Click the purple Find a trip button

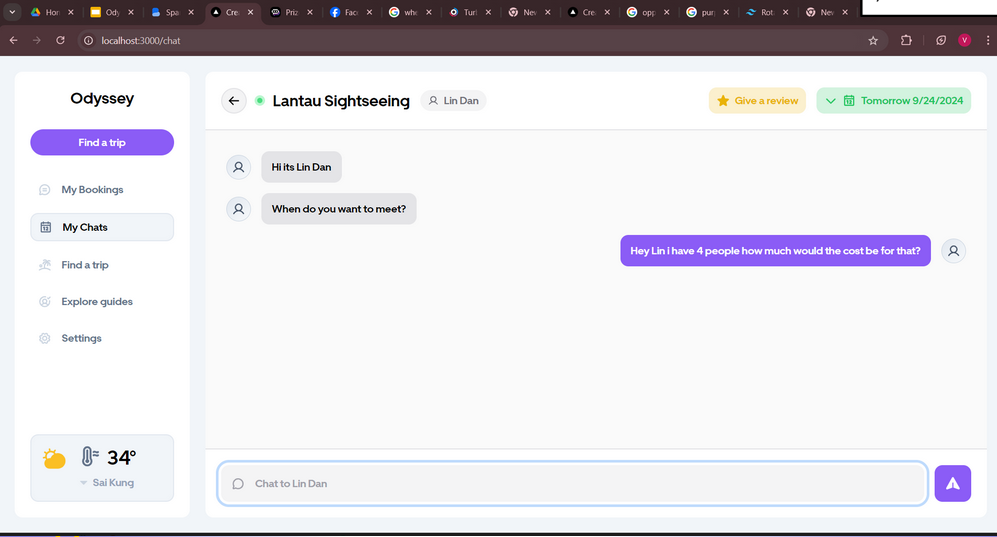[x=102, y=142]
